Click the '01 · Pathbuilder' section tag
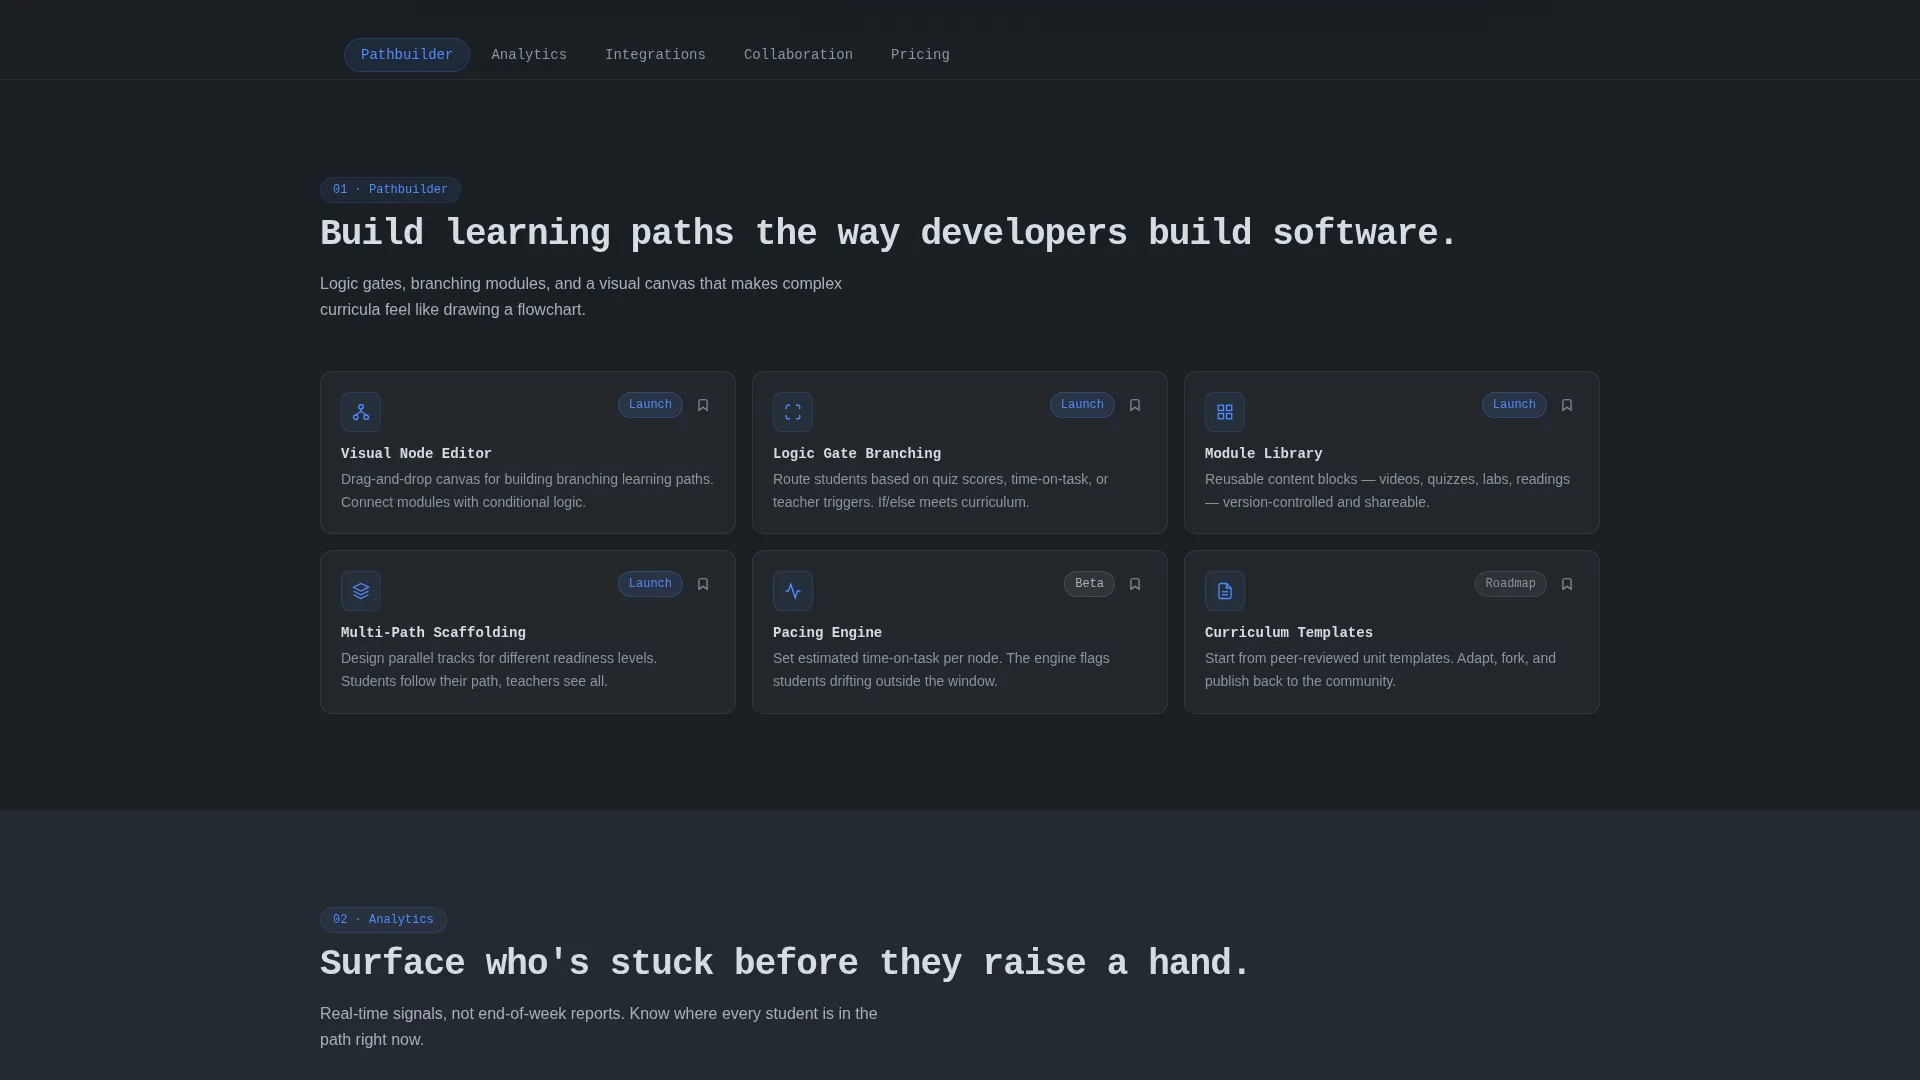 click(390, 190)
